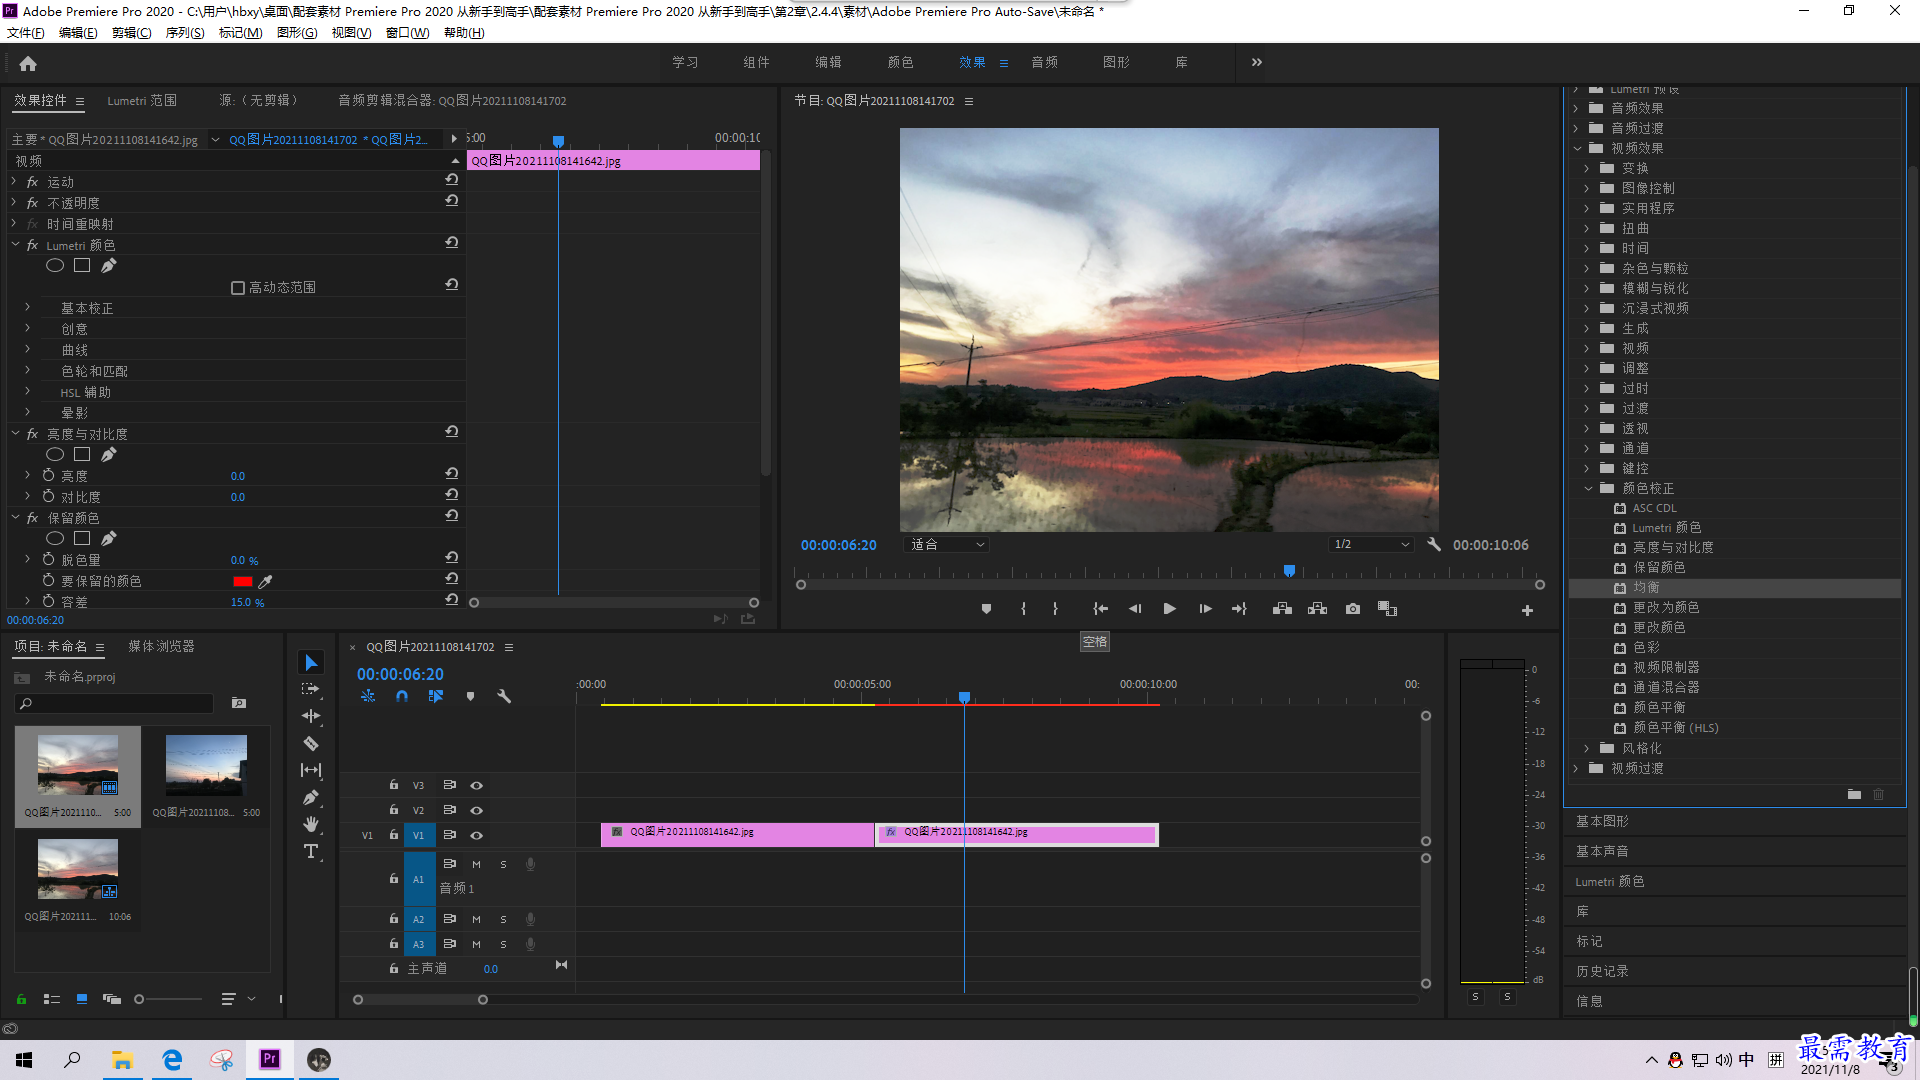The image size is (1920, 1080).
Task: Select the Track Select Forward tool
Action: click(x=311, y=689)
